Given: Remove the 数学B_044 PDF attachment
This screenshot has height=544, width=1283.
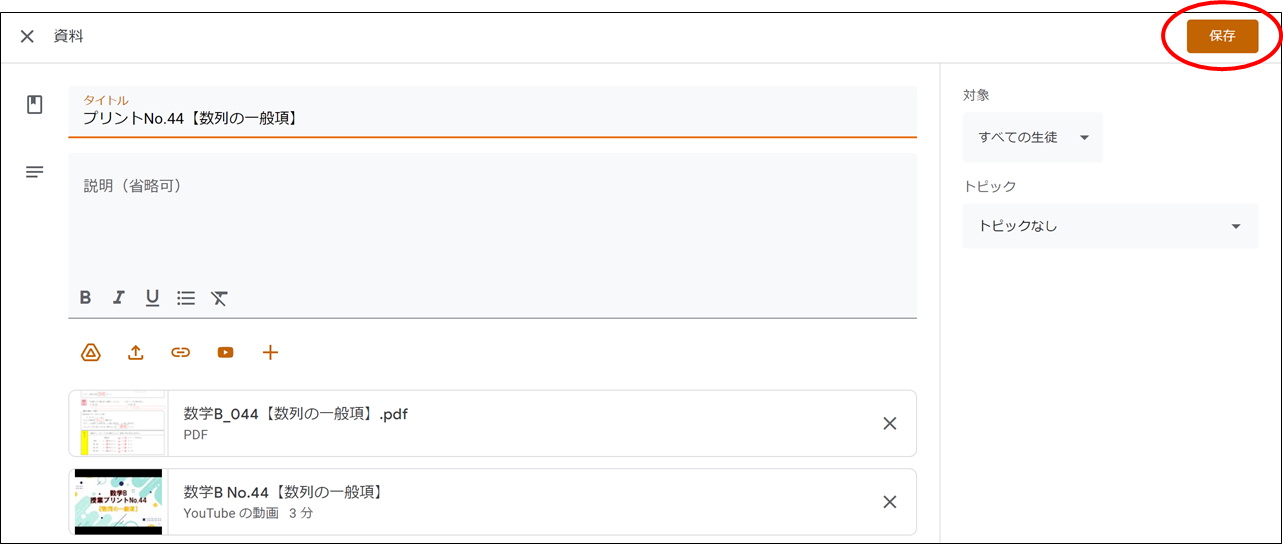Looking at the screenshot, I should (889, 423).
